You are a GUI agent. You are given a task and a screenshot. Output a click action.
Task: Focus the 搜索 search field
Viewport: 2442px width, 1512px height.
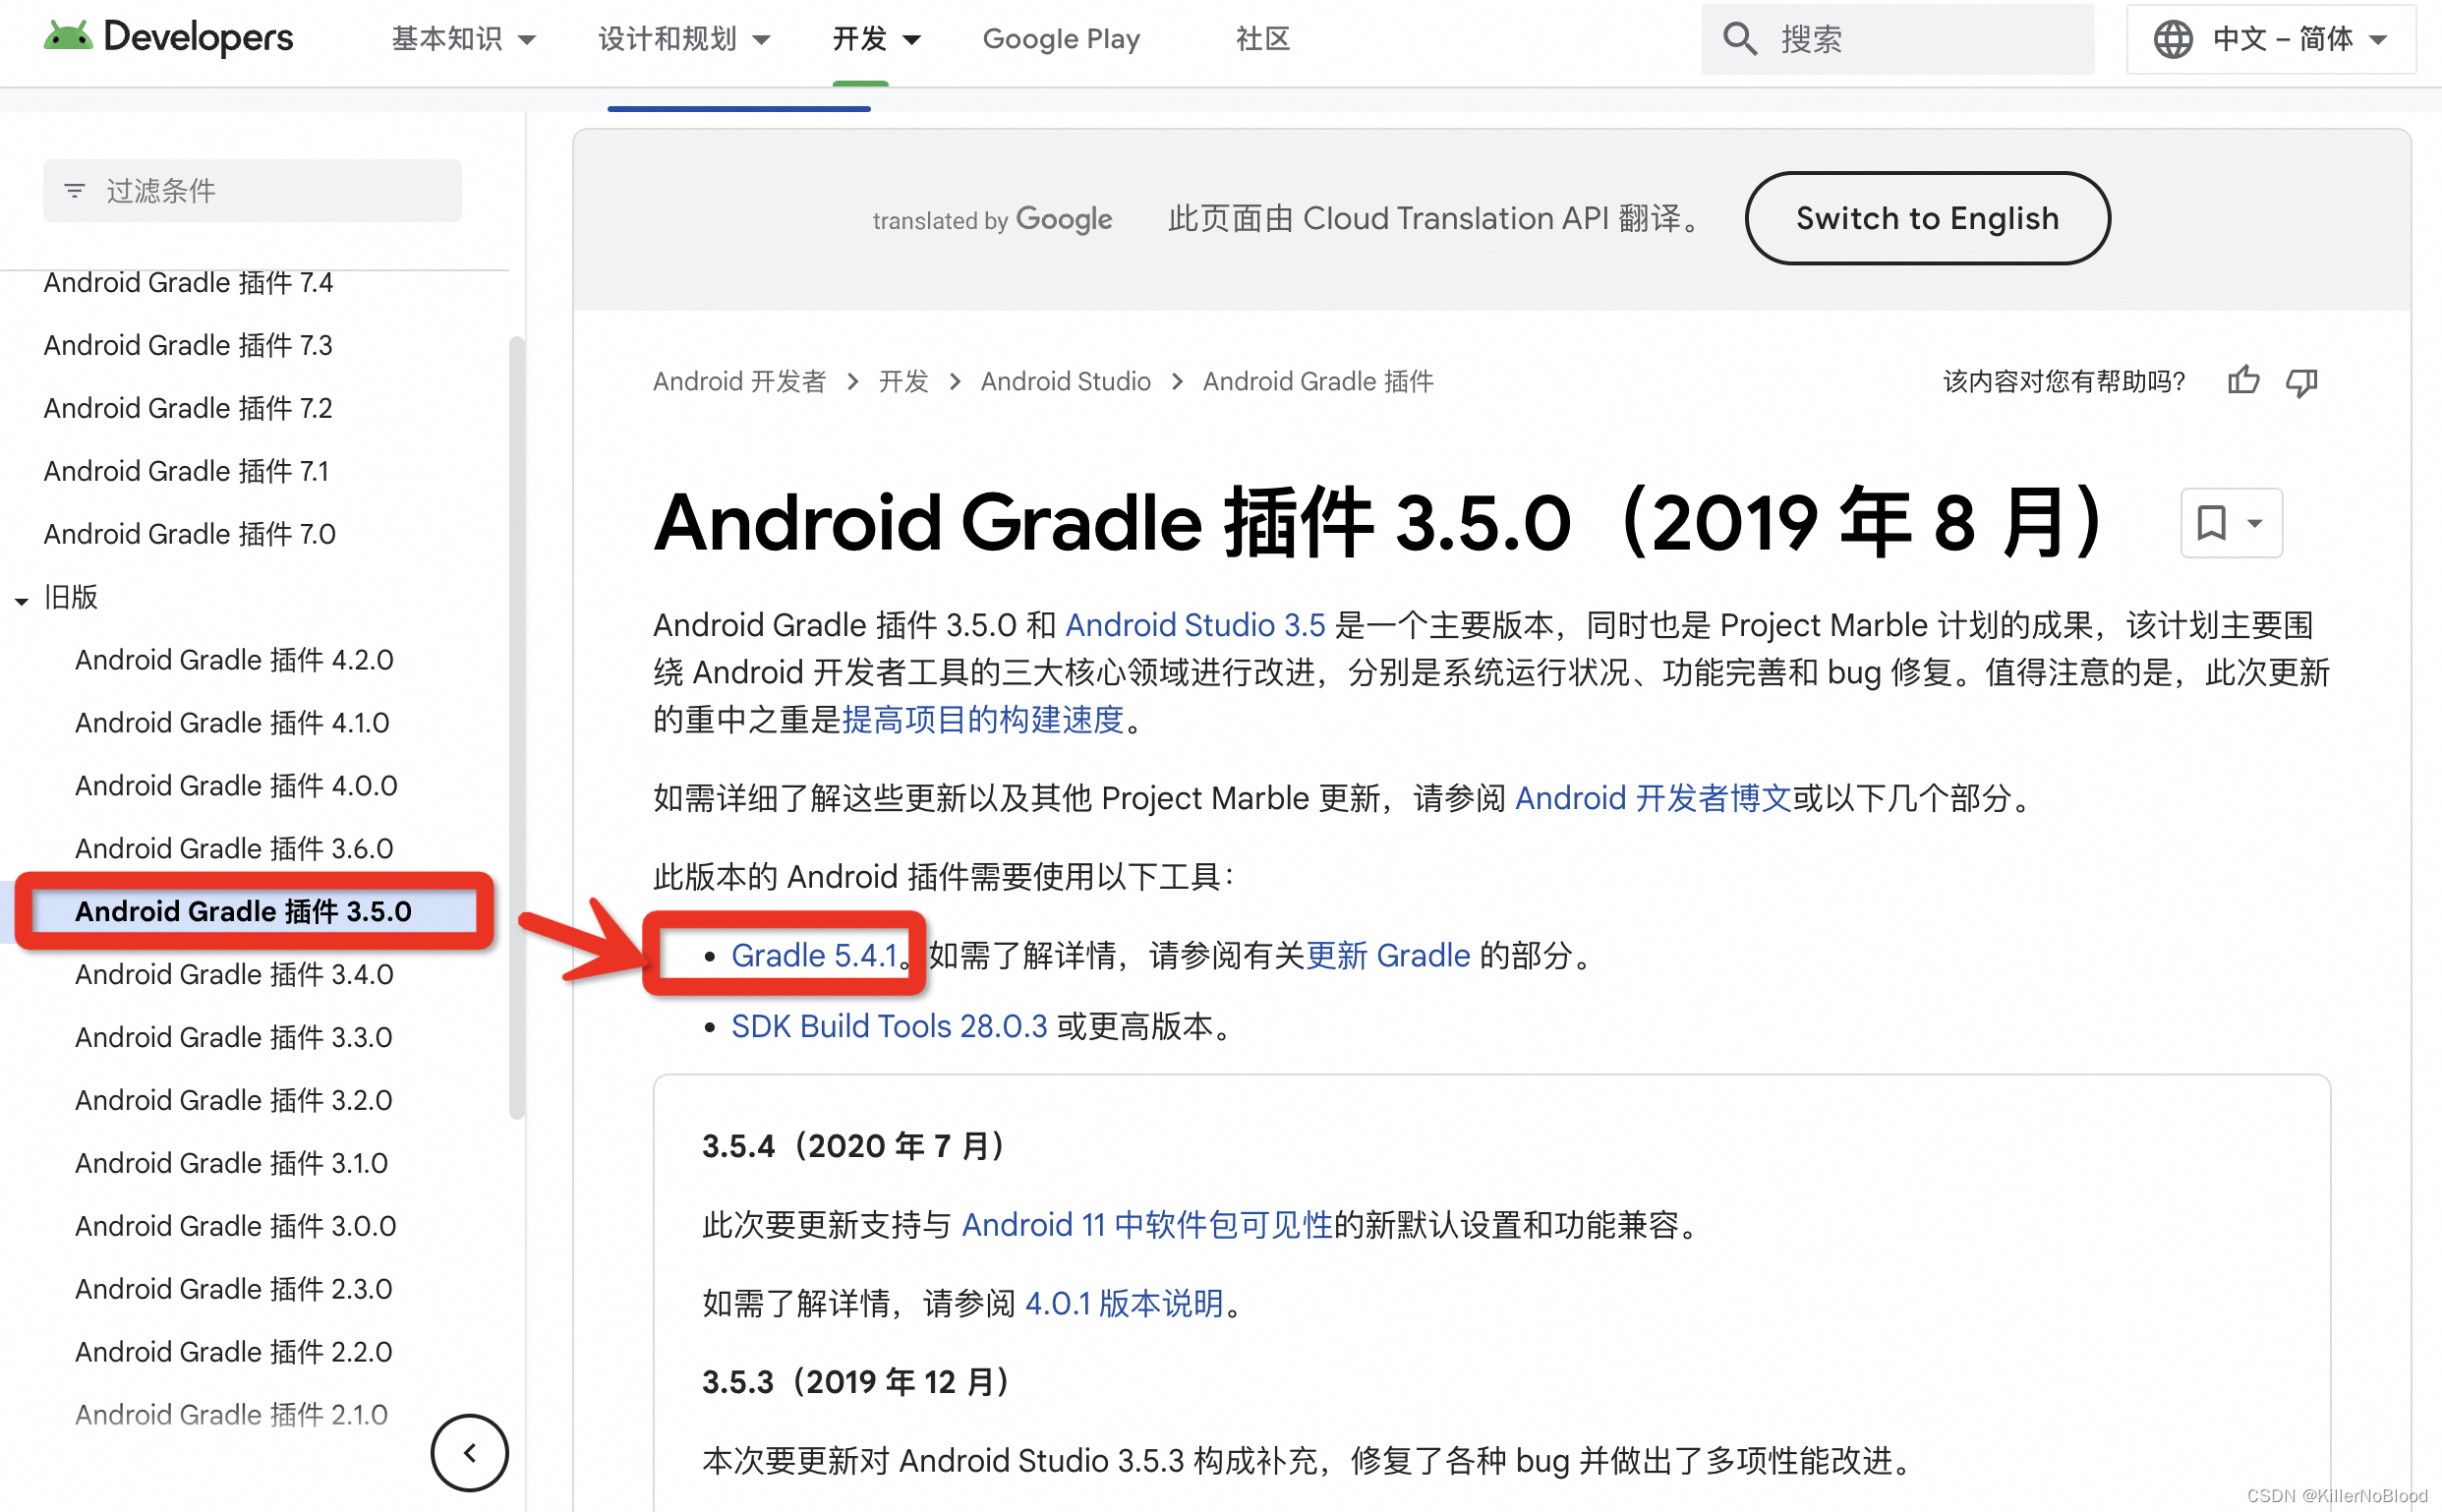tap(1897, 39)
